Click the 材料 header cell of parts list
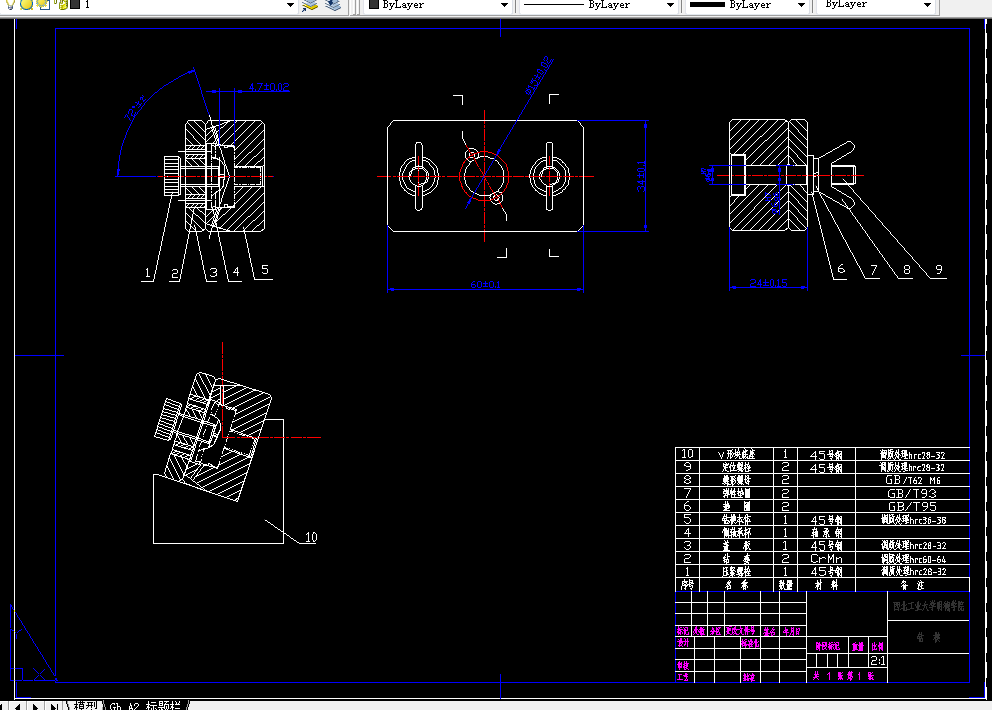The image size is (992, 710). [826, 585]
